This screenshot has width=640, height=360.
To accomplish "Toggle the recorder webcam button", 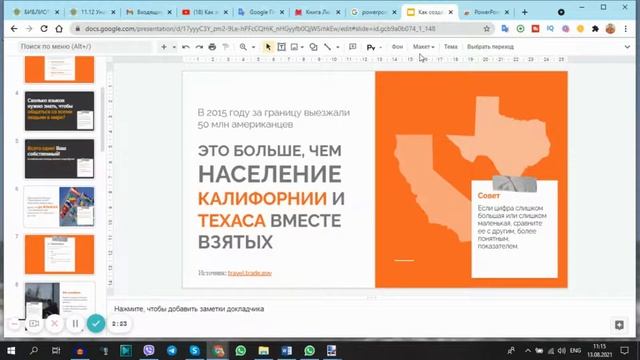I will click(x=34, y=324).
